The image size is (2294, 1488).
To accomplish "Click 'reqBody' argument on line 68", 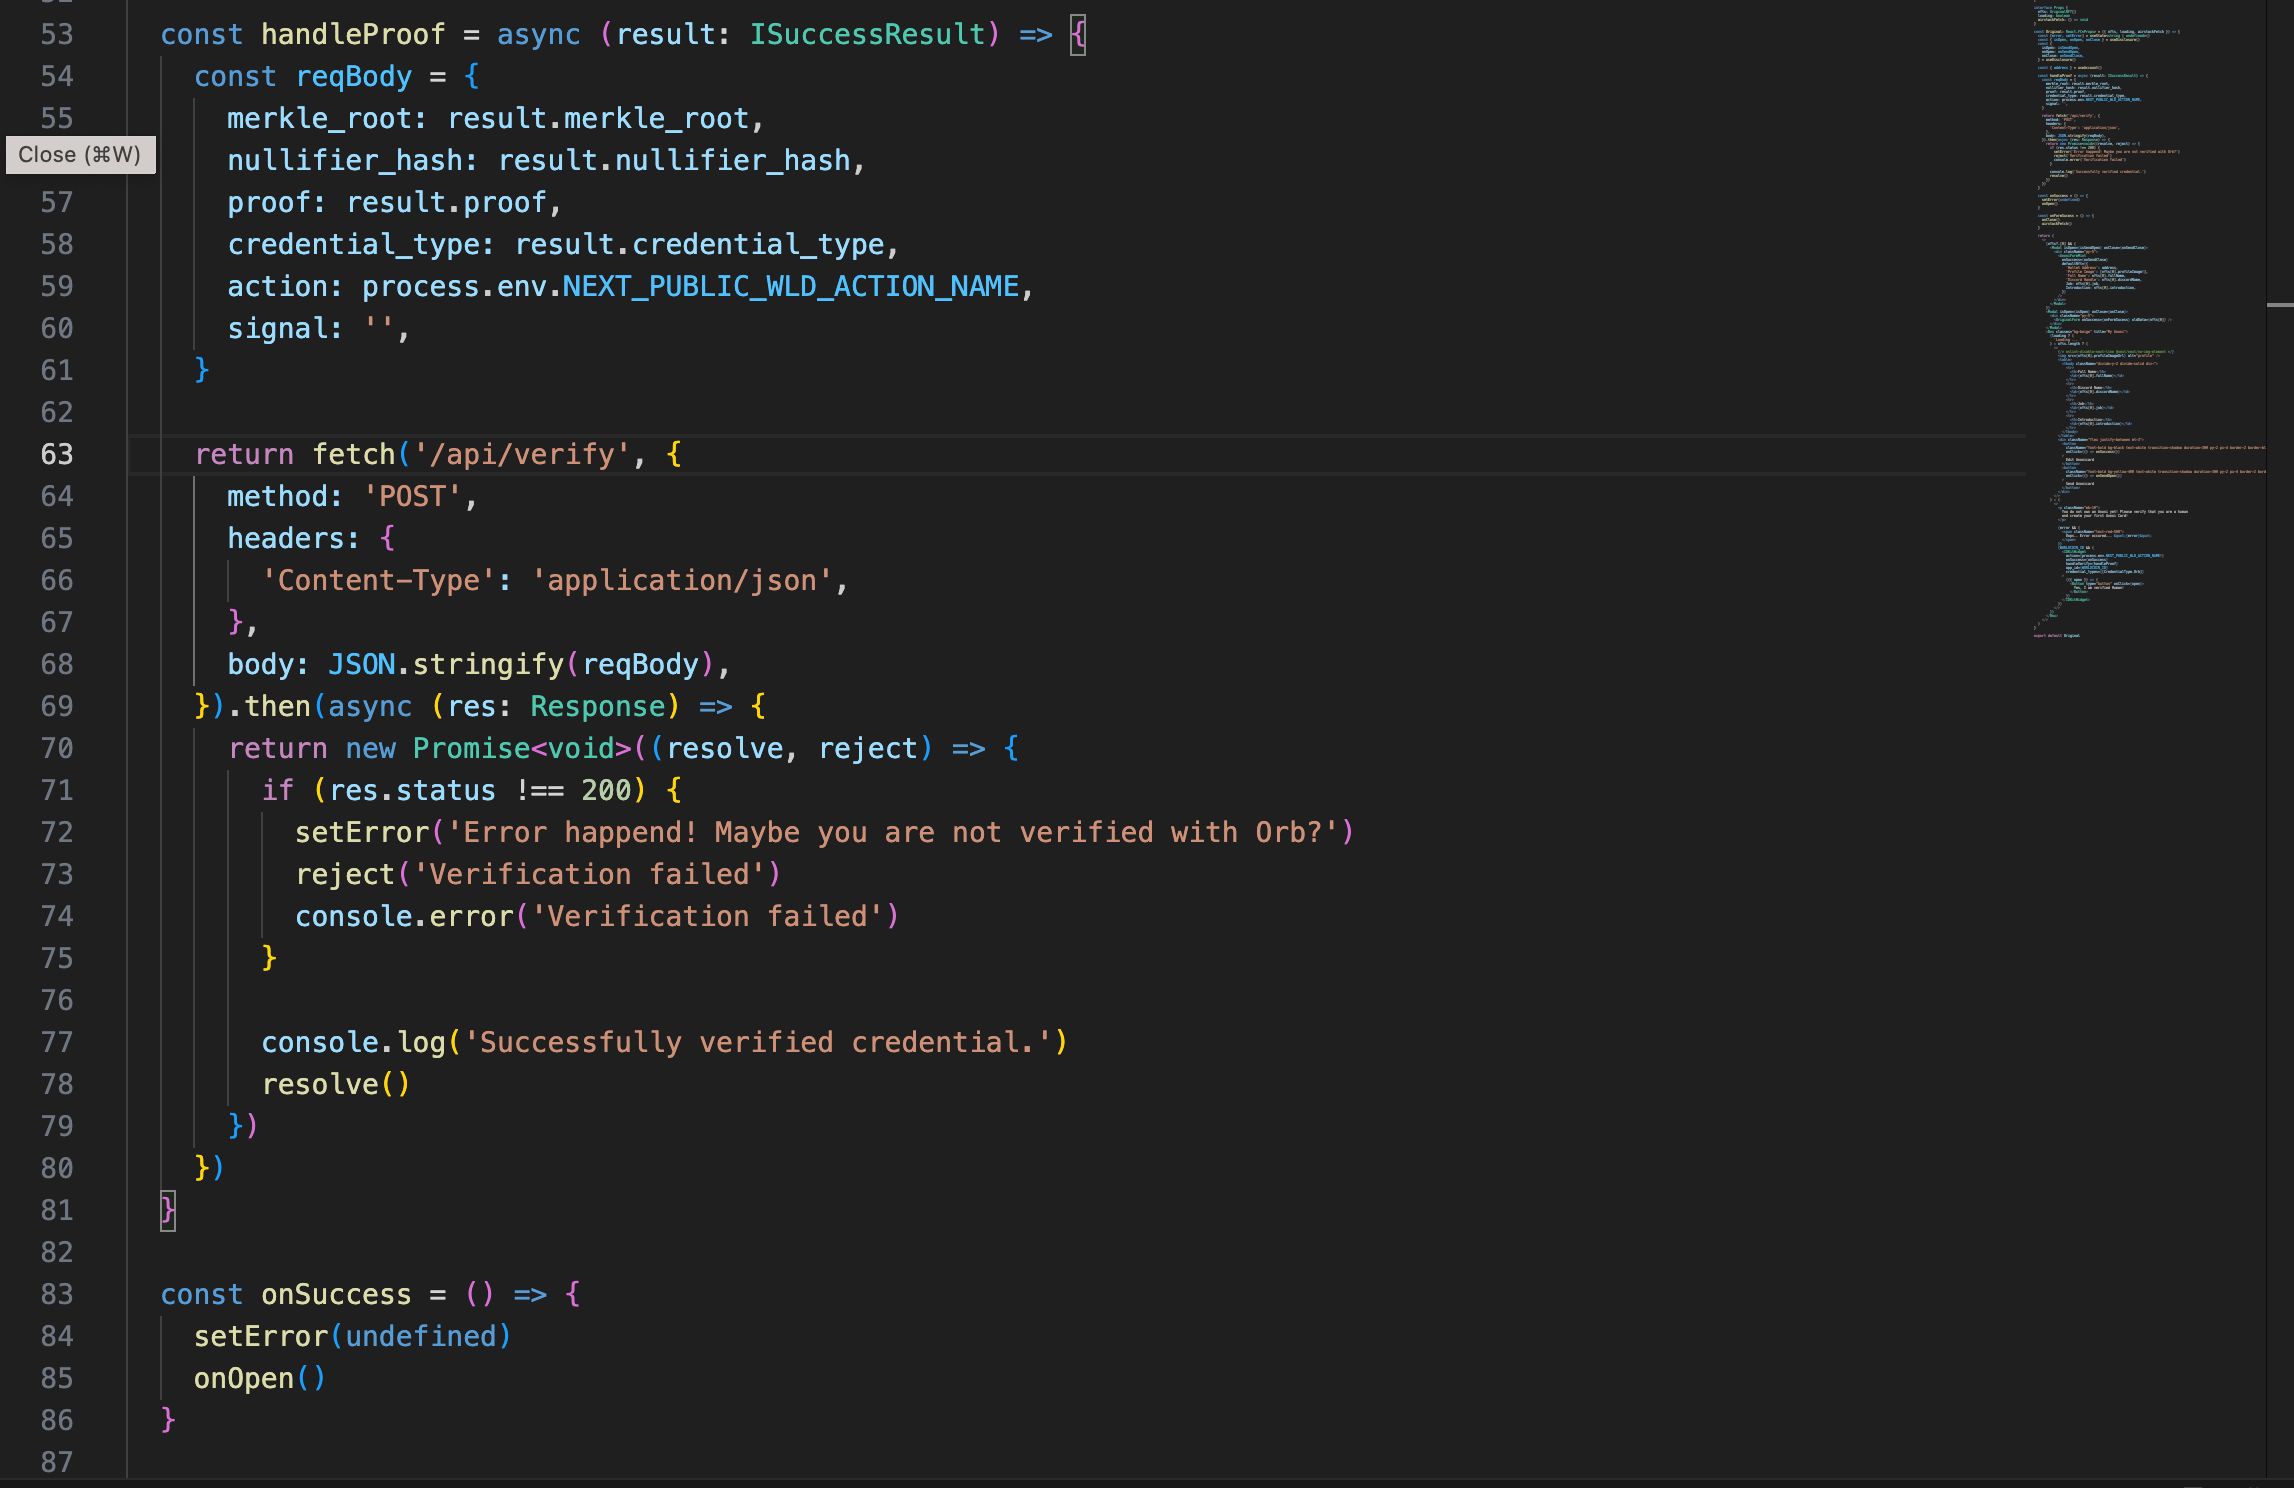I will tap(640, 664).
